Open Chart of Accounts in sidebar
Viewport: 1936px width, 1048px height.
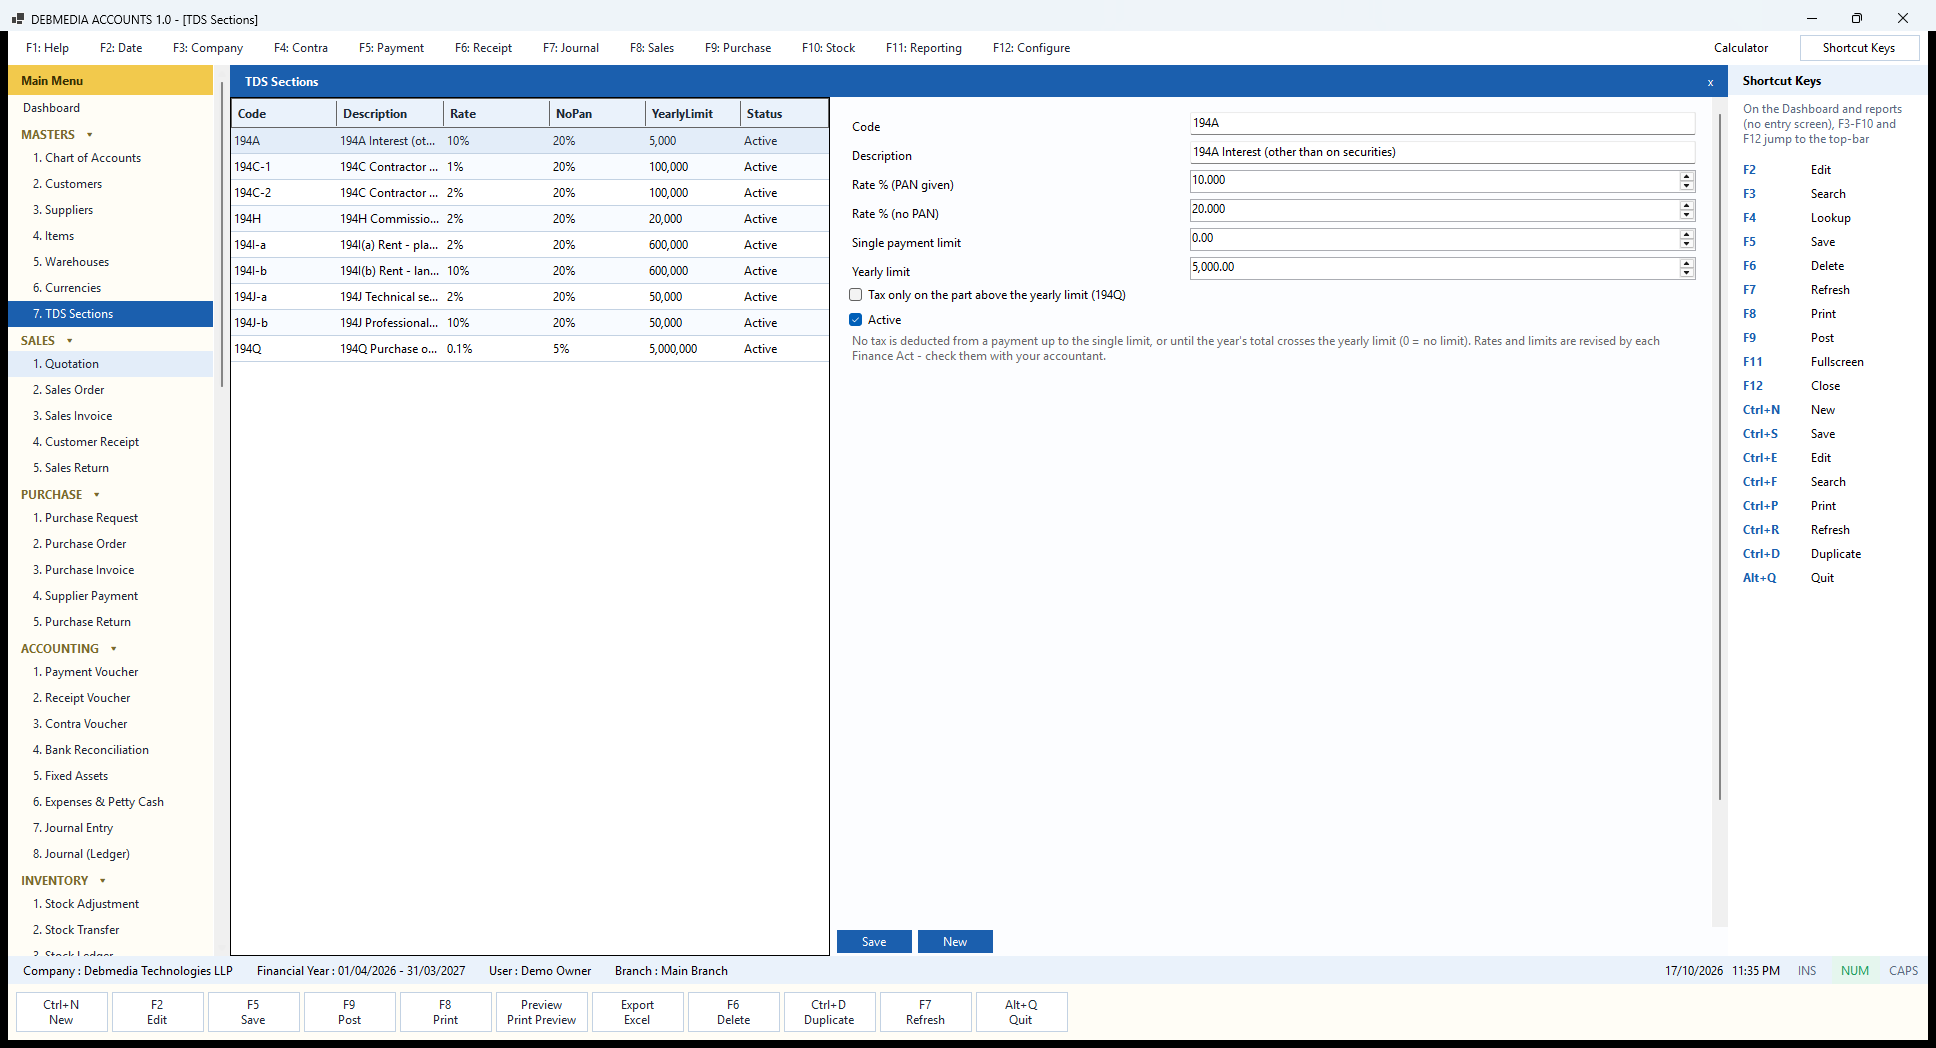(x=110, y=158)
